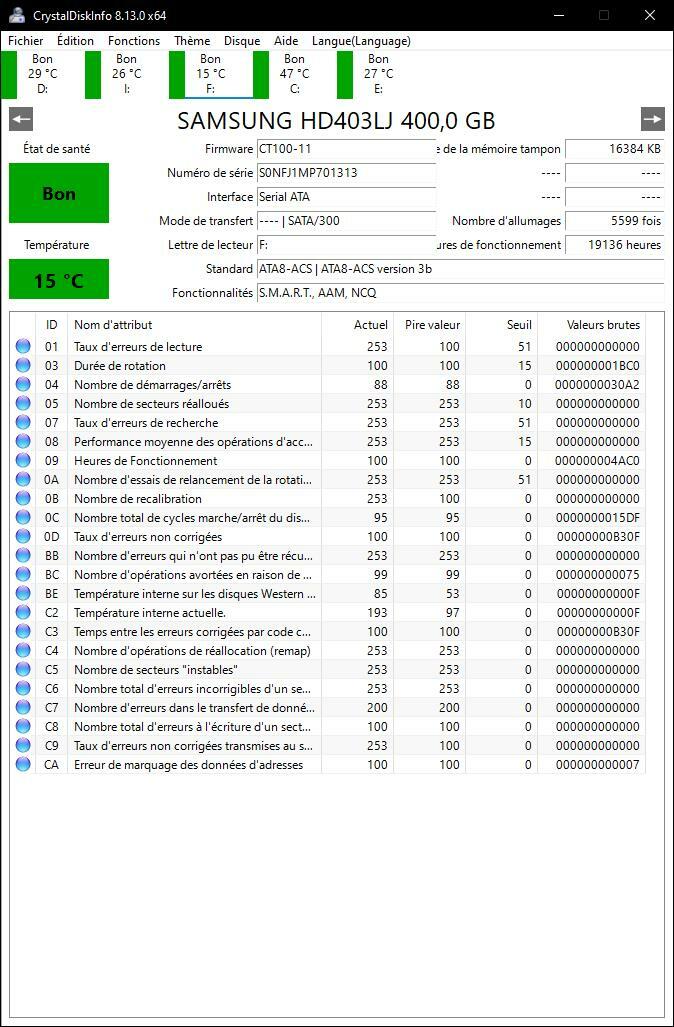Screen dimensions: 674x1027
Task: Click the Standard field ATA8-ACS version 3b
Action: [x=460, y=269]
